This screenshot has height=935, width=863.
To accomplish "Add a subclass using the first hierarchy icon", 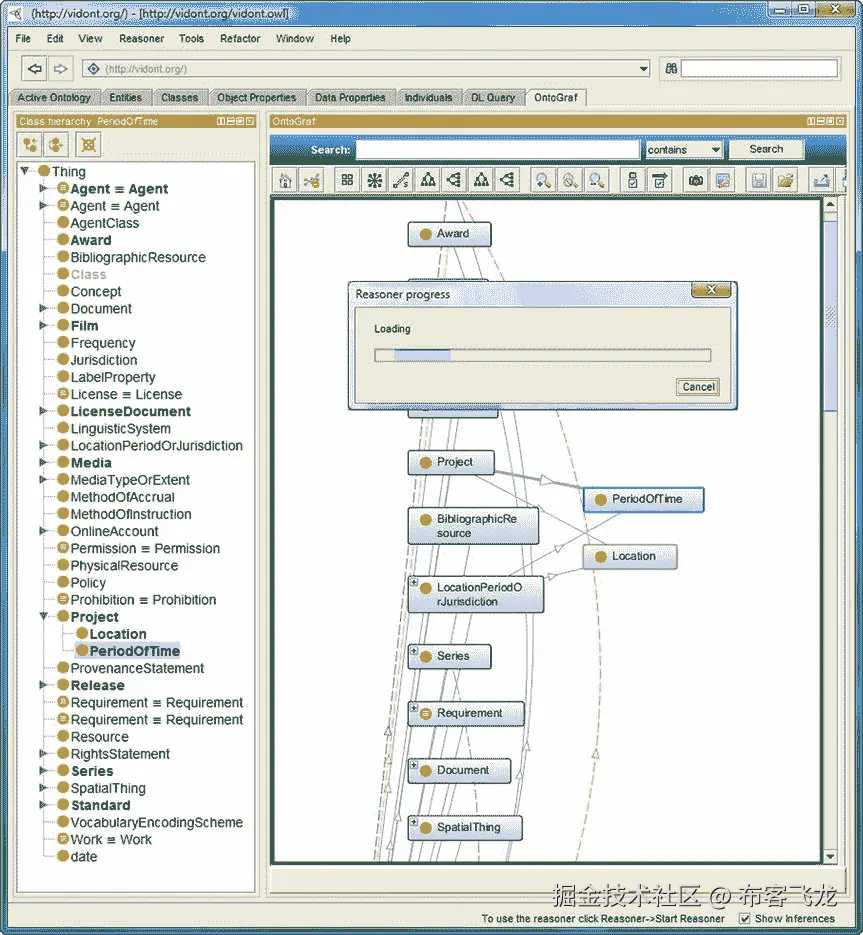I will tap(31, 144).
